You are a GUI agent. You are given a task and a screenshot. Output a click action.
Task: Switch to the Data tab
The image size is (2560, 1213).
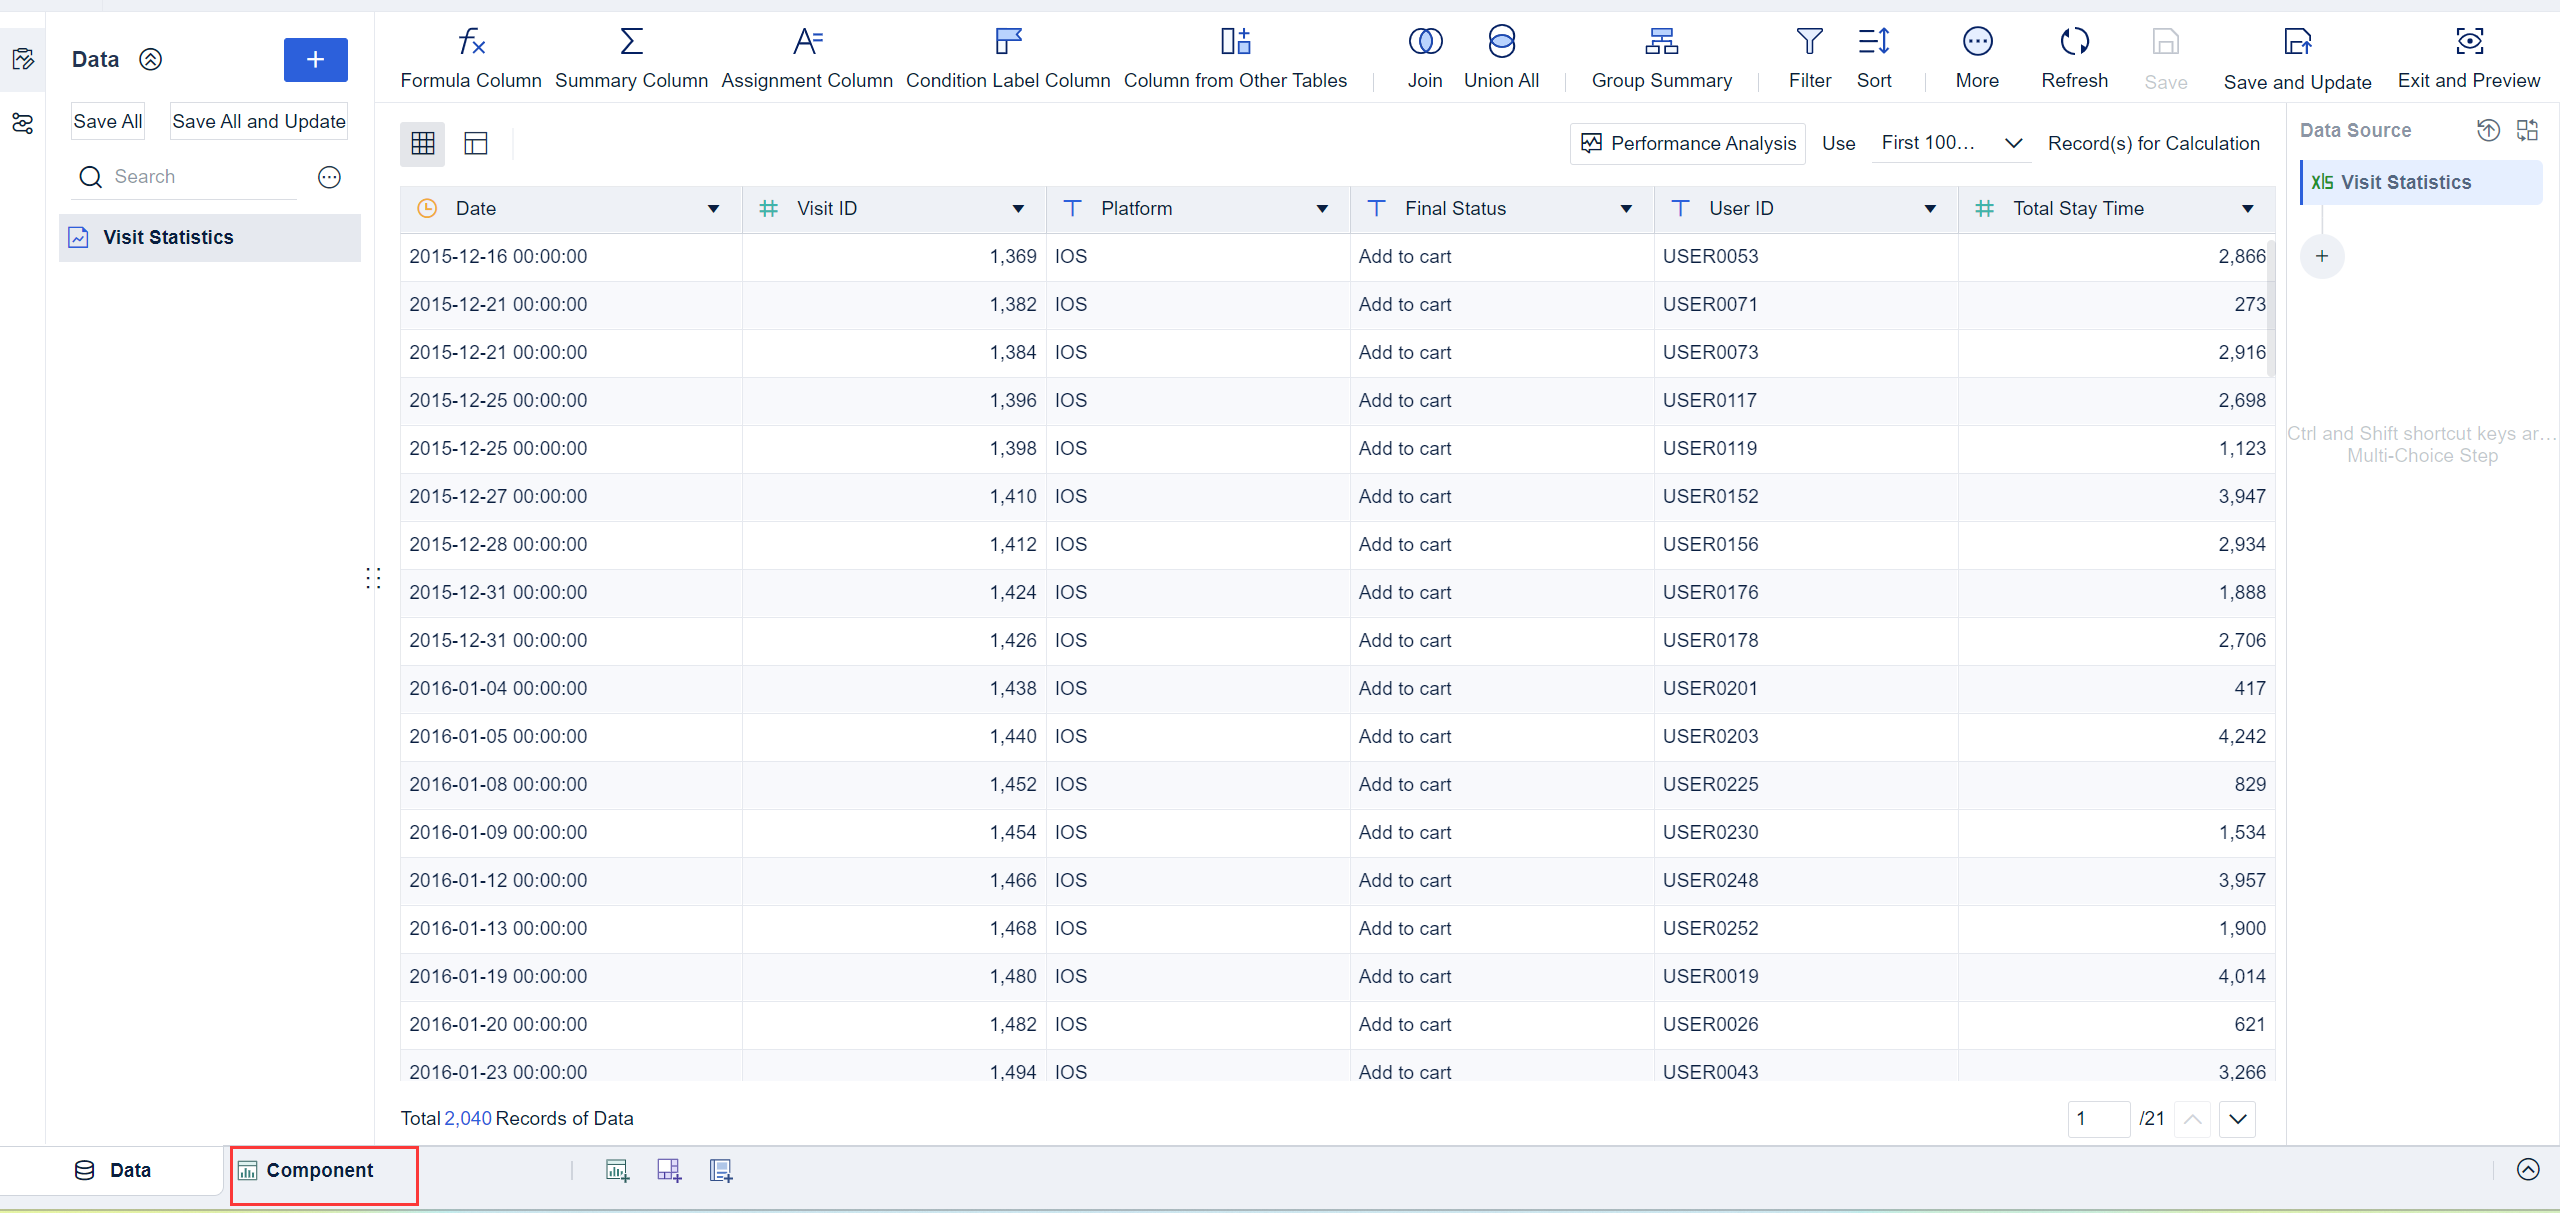point(113,1171)
